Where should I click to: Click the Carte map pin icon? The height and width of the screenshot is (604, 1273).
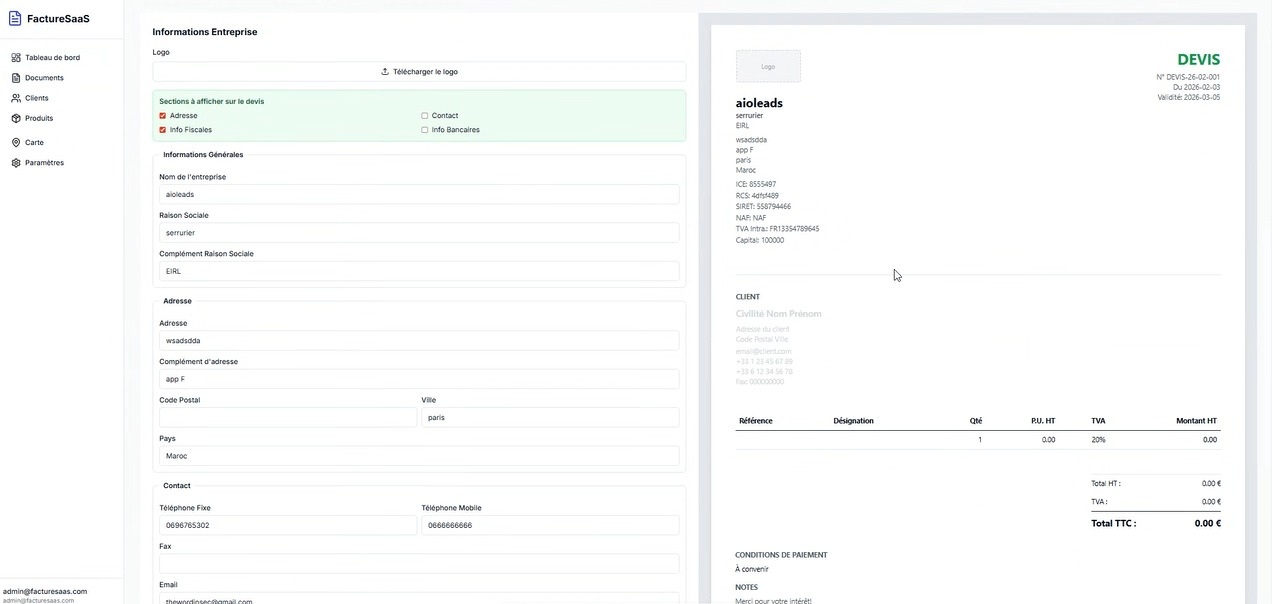16,143
